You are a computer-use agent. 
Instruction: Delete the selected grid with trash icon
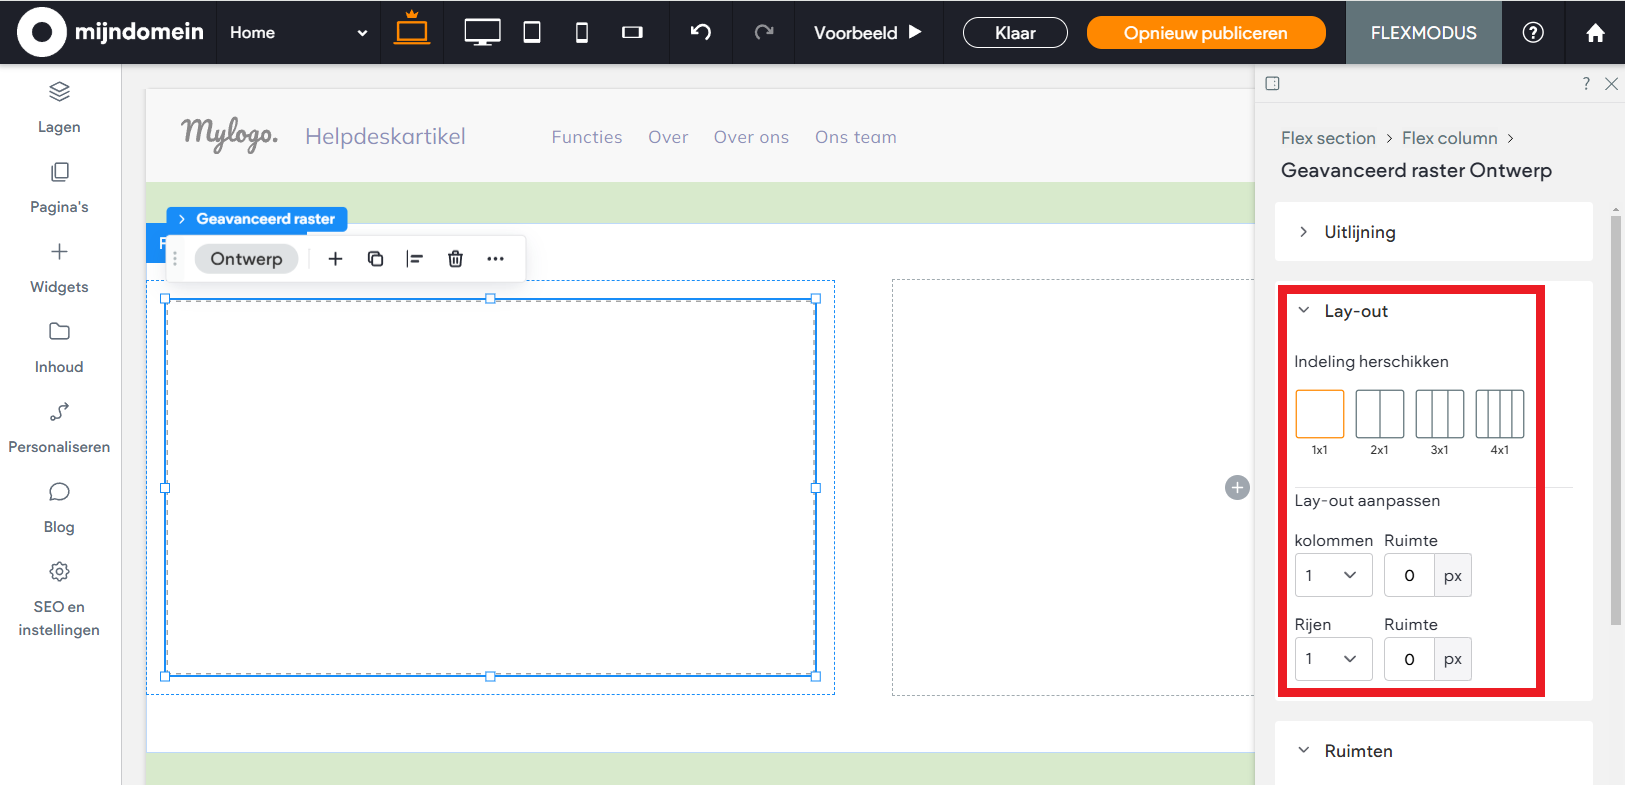(x=455, y=259)
